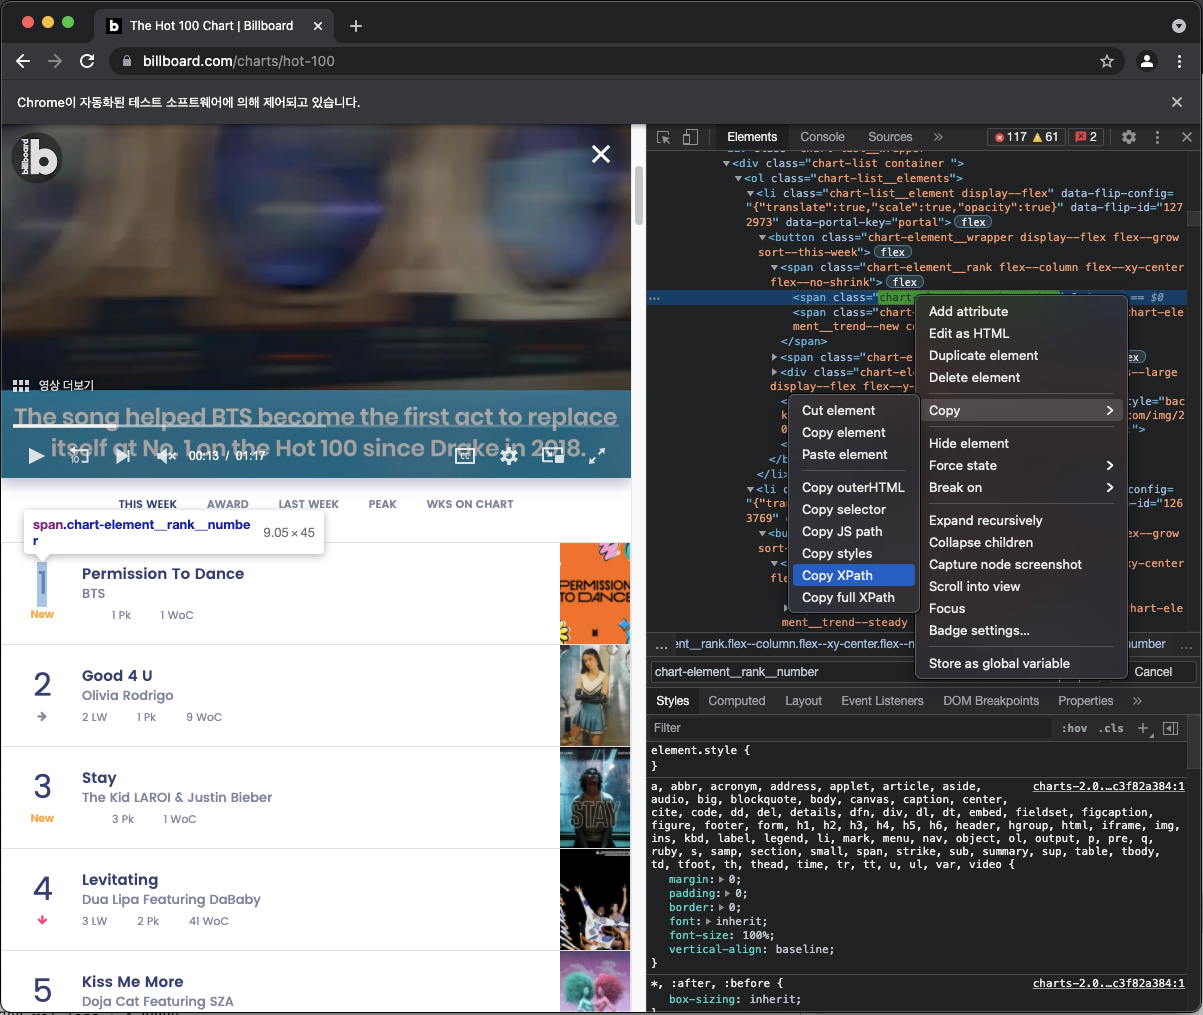The image size is (1203, 1015).
Task: Collapse the chart-list container div node
Action: click(727, 163)
